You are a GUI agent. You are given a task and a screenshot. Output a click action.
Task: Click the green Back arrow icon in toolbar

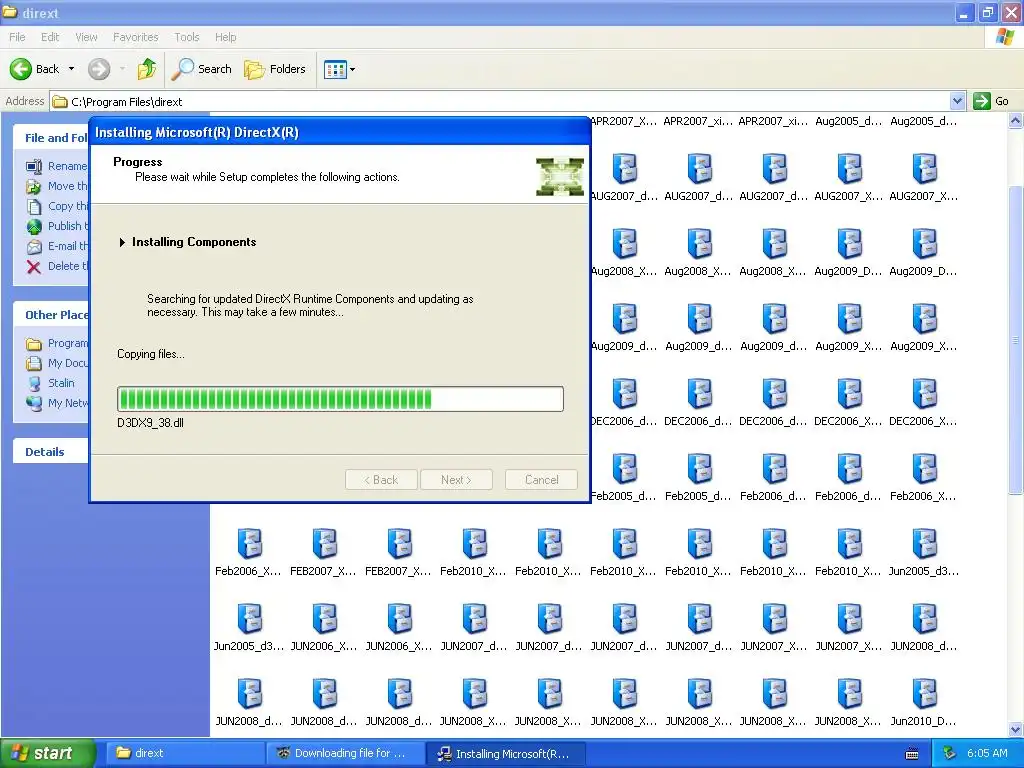[x=20, y=69]
